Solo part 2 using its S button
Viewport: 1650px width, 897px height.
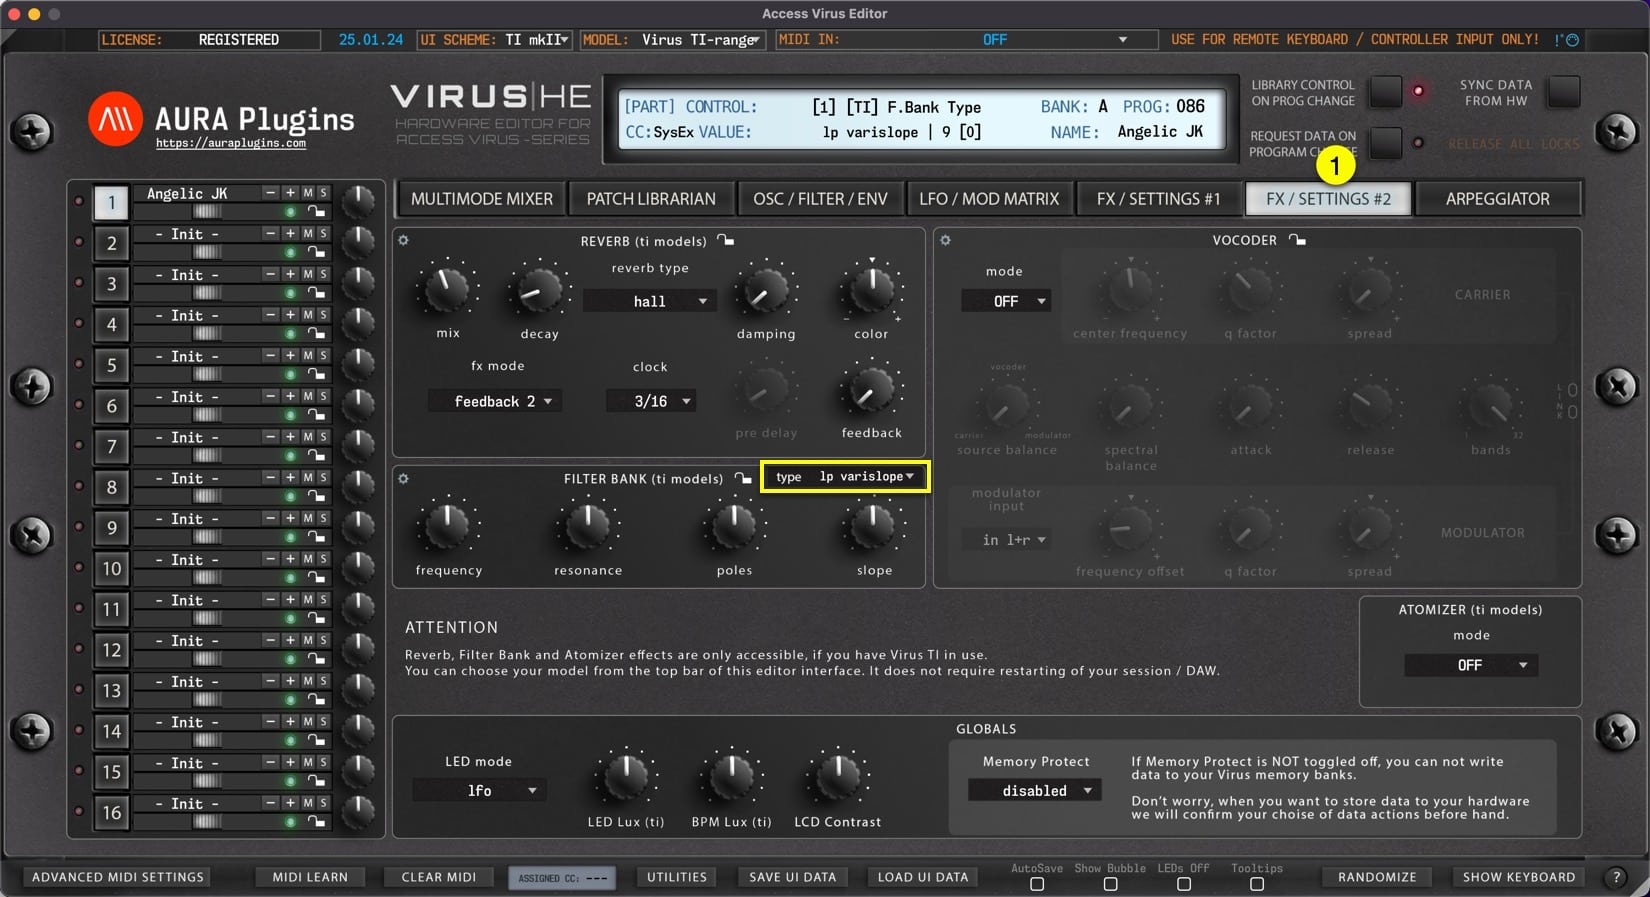(323, 233)
